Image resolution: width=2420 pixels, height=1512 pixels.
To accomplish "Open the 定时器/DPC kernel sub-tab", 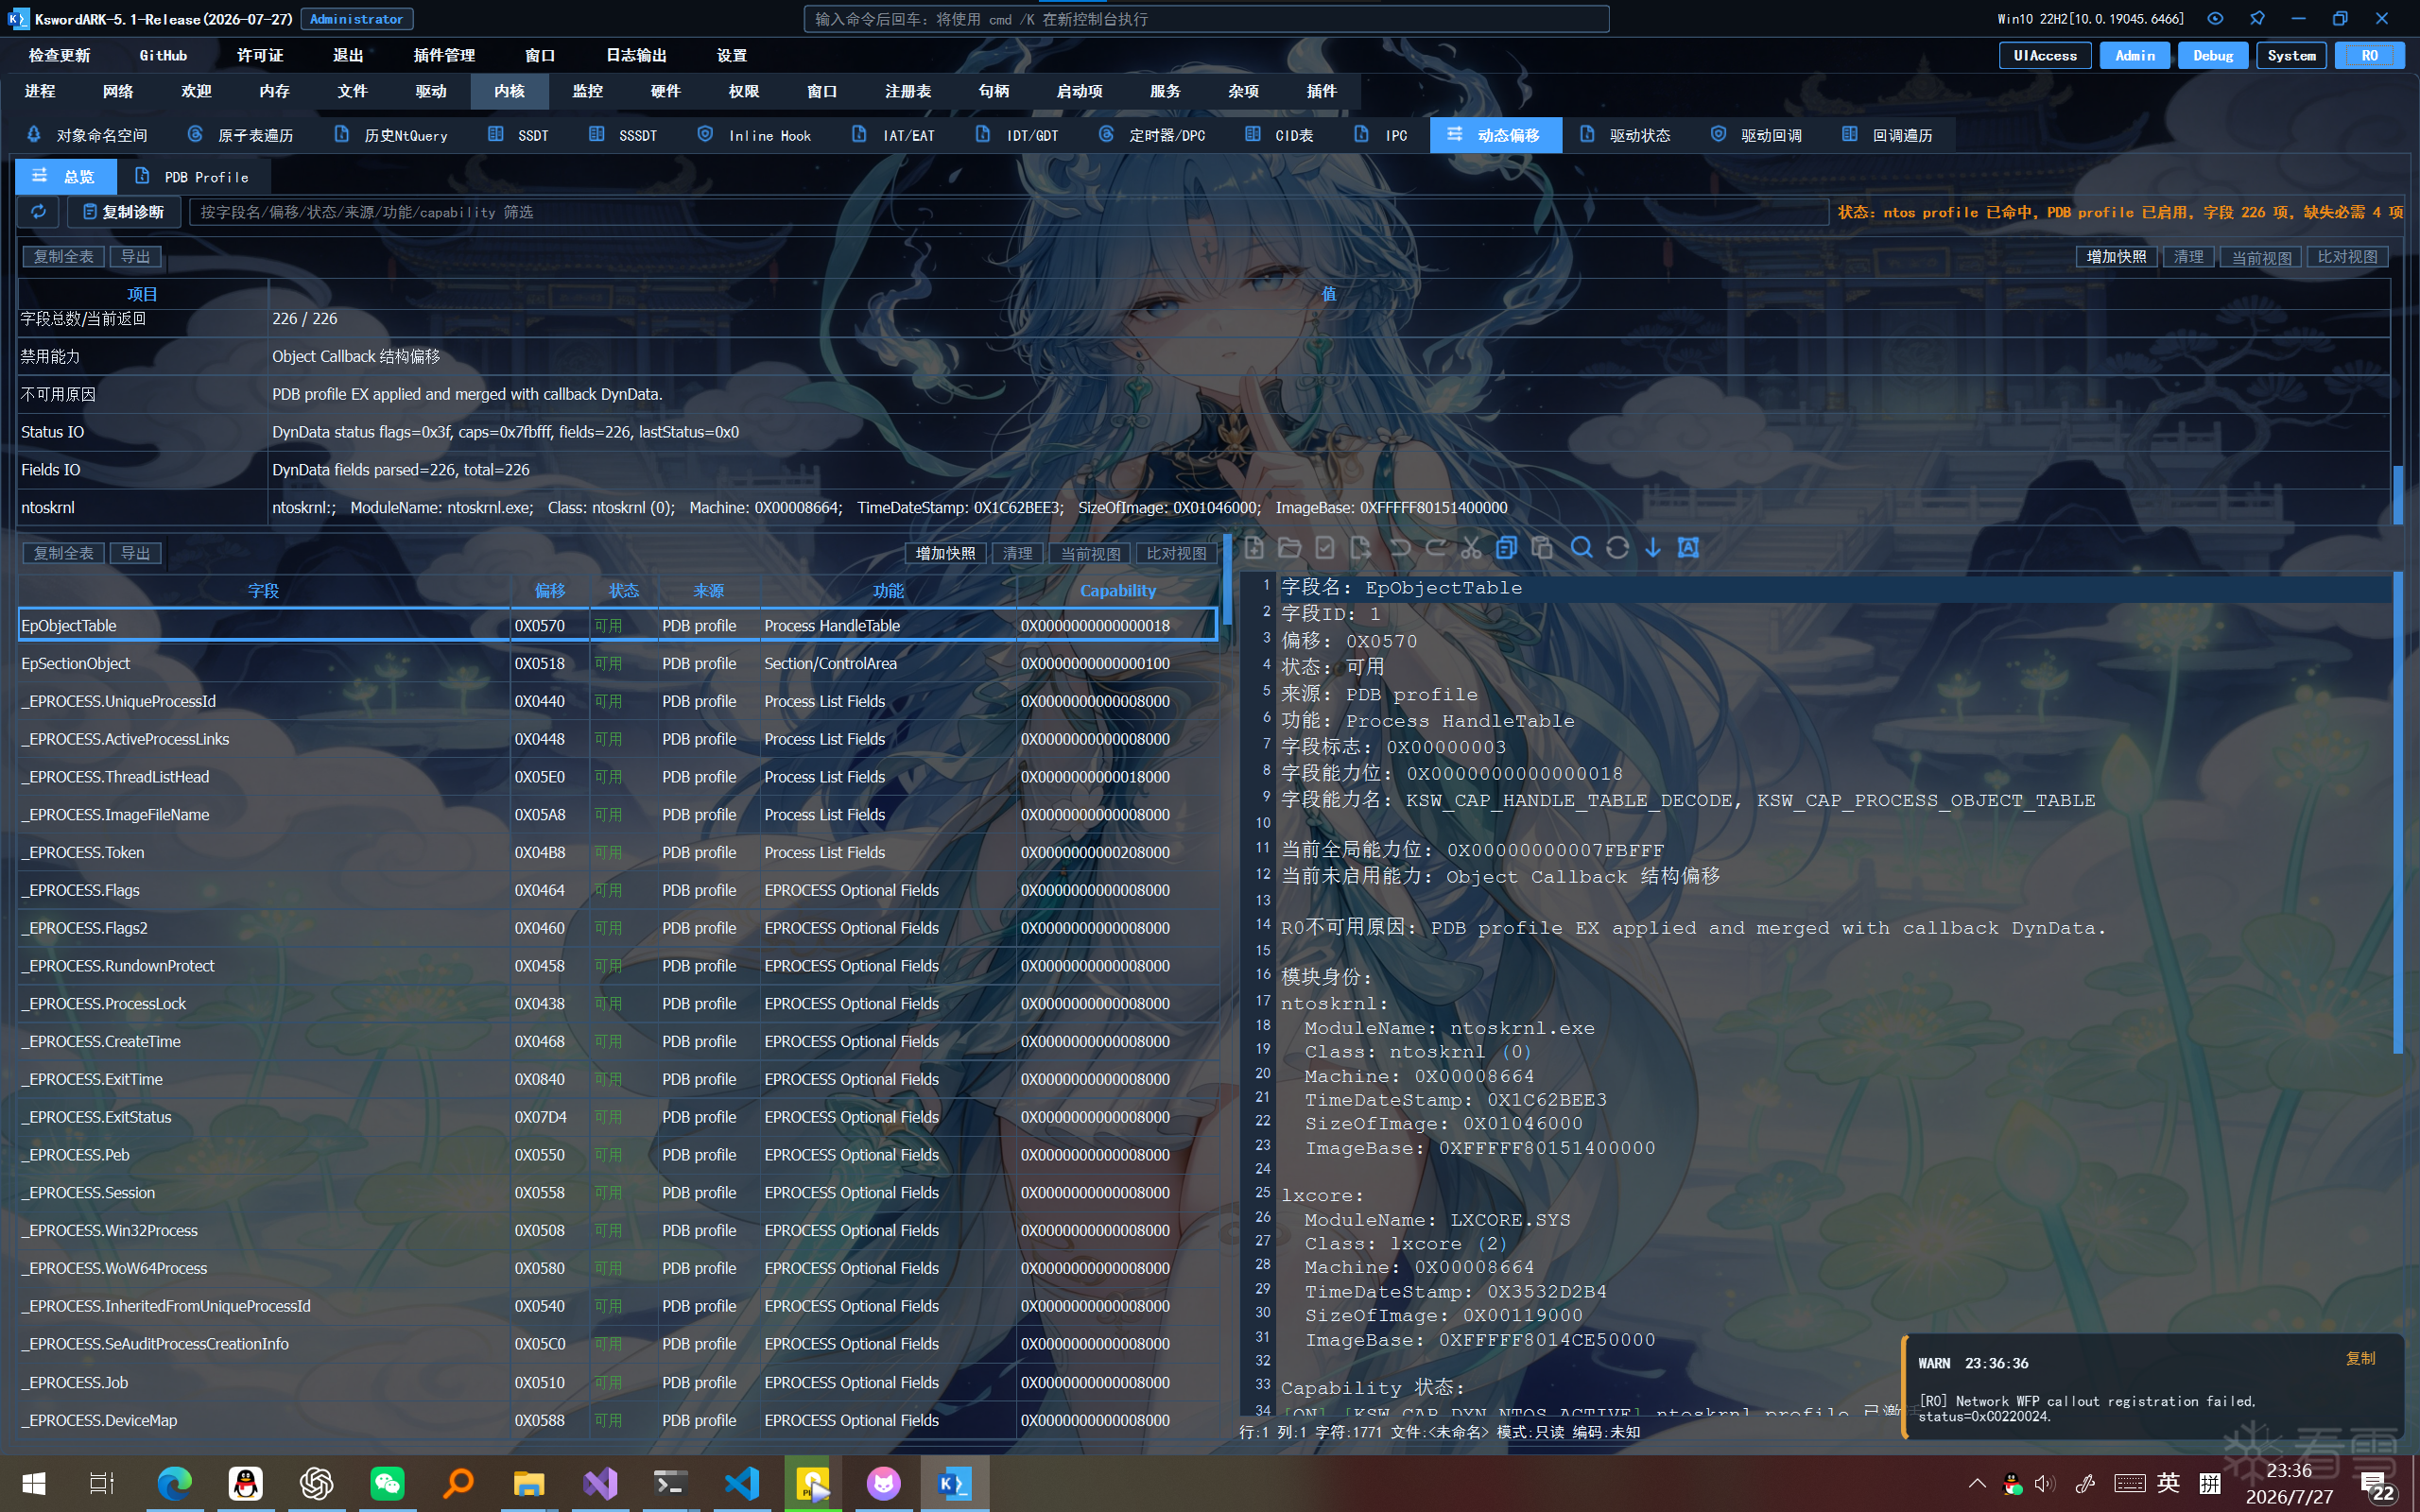I will tap(1153, 135).
